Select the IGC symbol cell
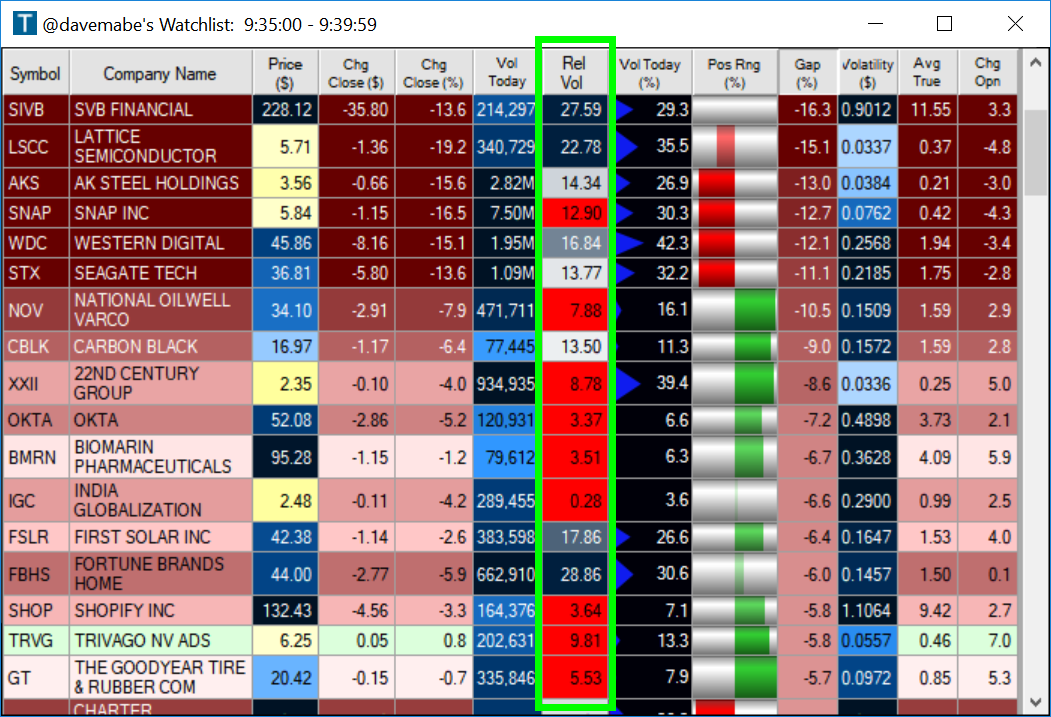This screenshot has height=717, width=1051. point(36,501)
